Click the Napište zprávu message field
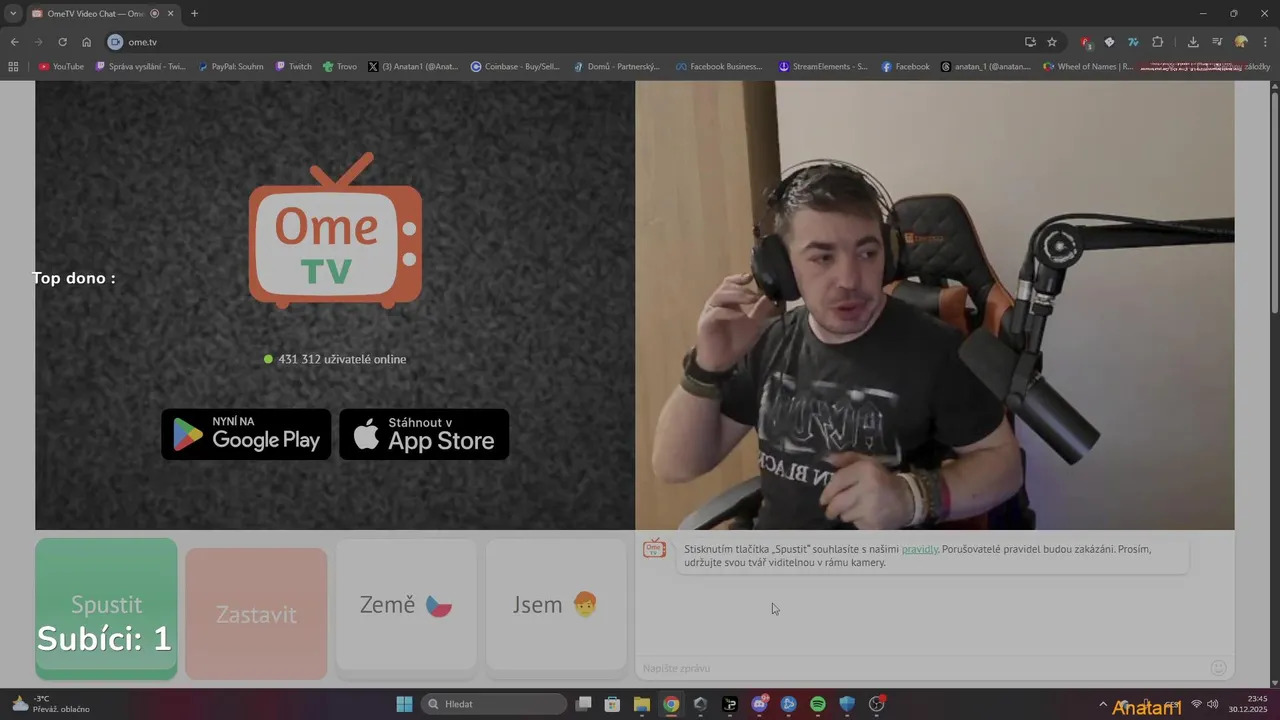 (x=920, y=668)
